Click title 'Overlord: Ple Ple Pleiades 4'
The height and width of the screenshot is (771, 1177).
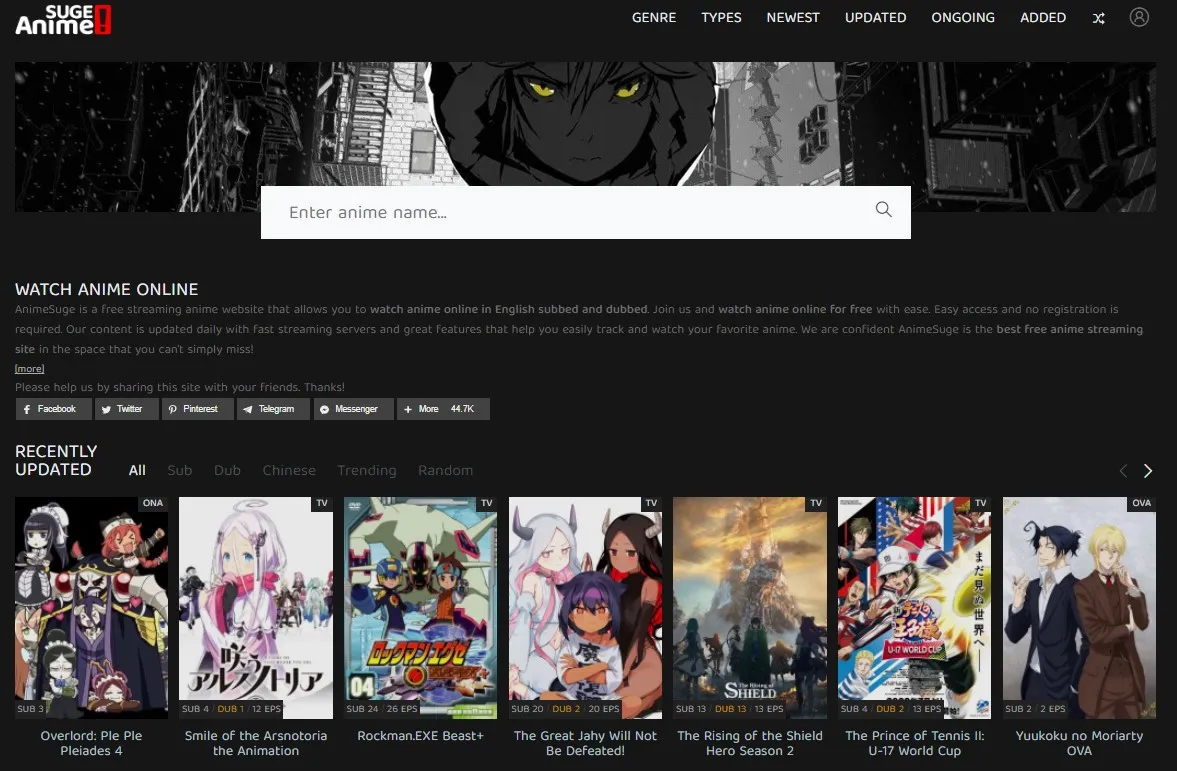(x=92, y=743)
